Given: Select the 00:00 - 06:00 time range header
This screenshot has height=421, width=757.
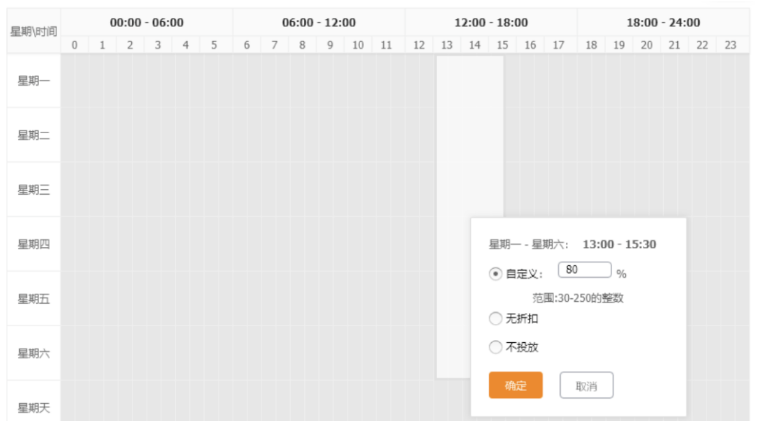Looking at the screenshot, I should click(x=147, y=22).
